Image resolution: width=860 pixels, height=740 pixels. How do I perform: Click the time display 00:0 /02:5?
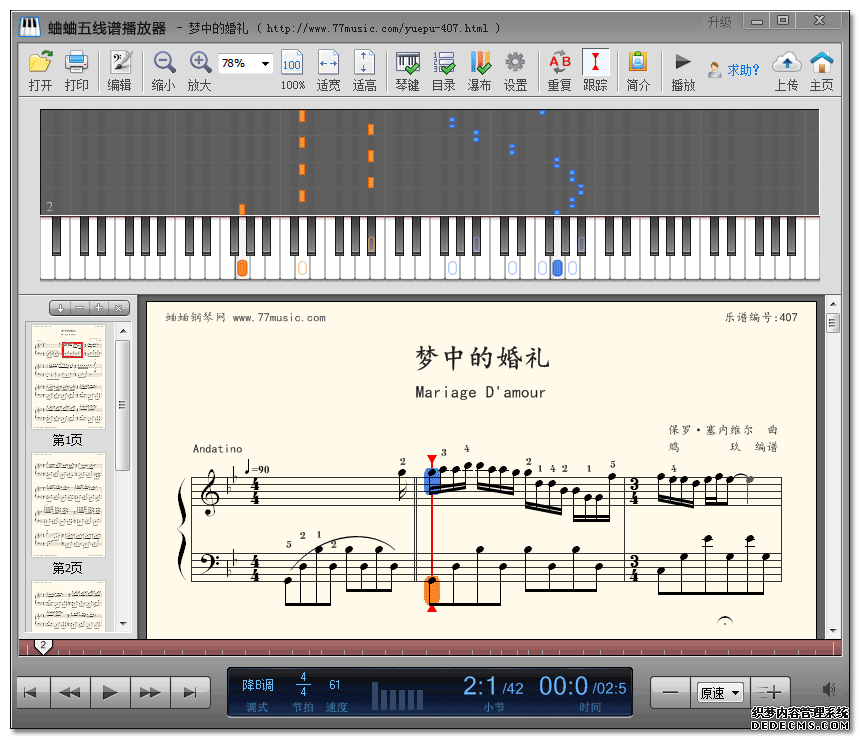pyautogui.click(x=582, y=686)
